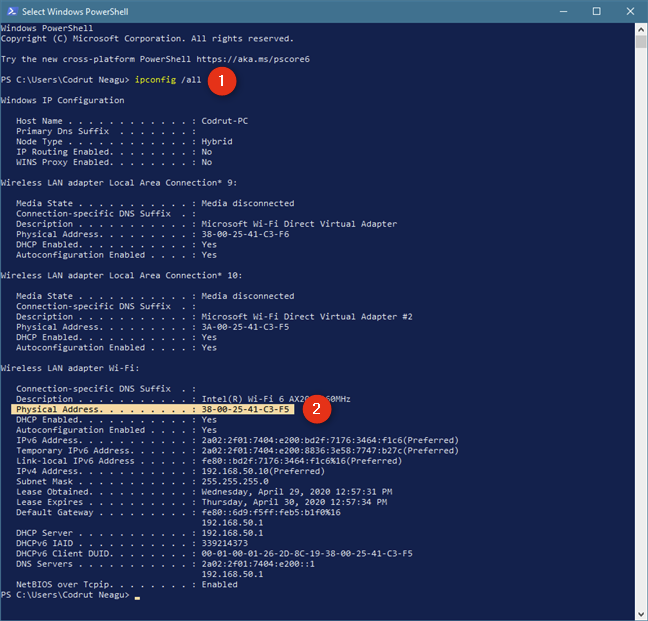Click the 'ipconfig /all' command text
This screenshot has width=648, height=621.
[168, 80]
